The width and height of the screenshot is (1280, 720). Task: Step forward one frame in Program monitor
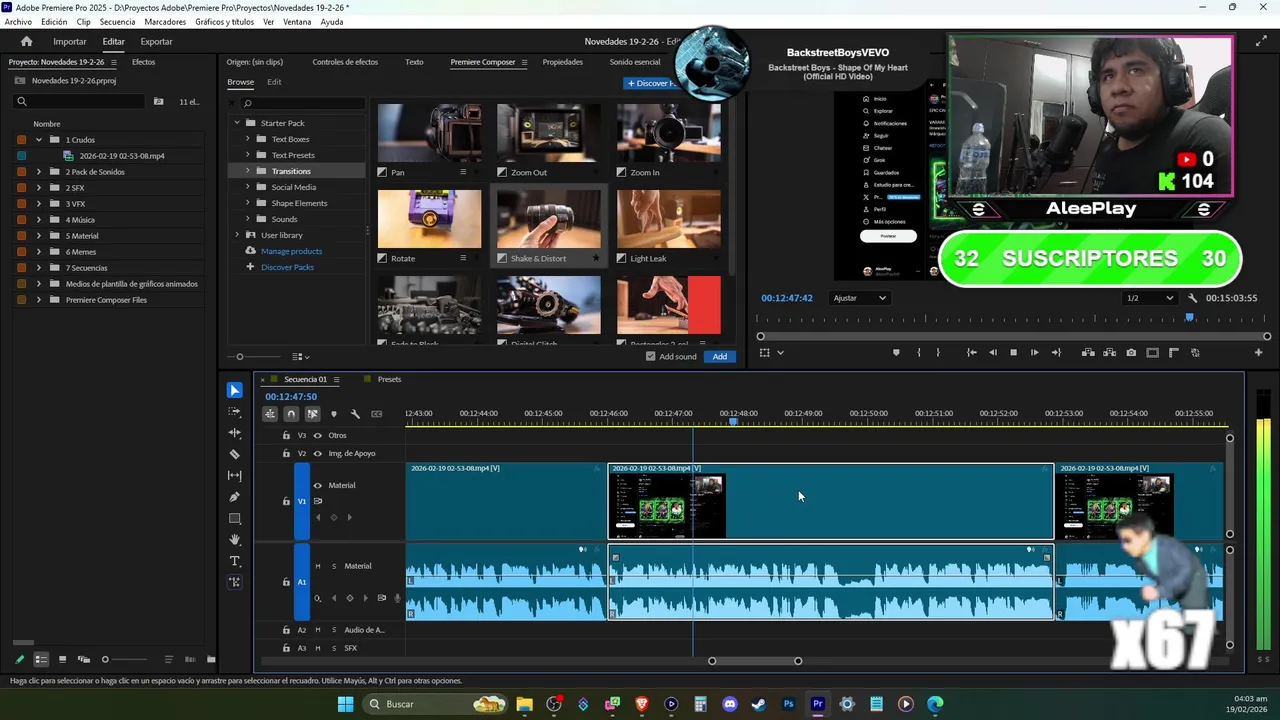tap(1034, 352)
